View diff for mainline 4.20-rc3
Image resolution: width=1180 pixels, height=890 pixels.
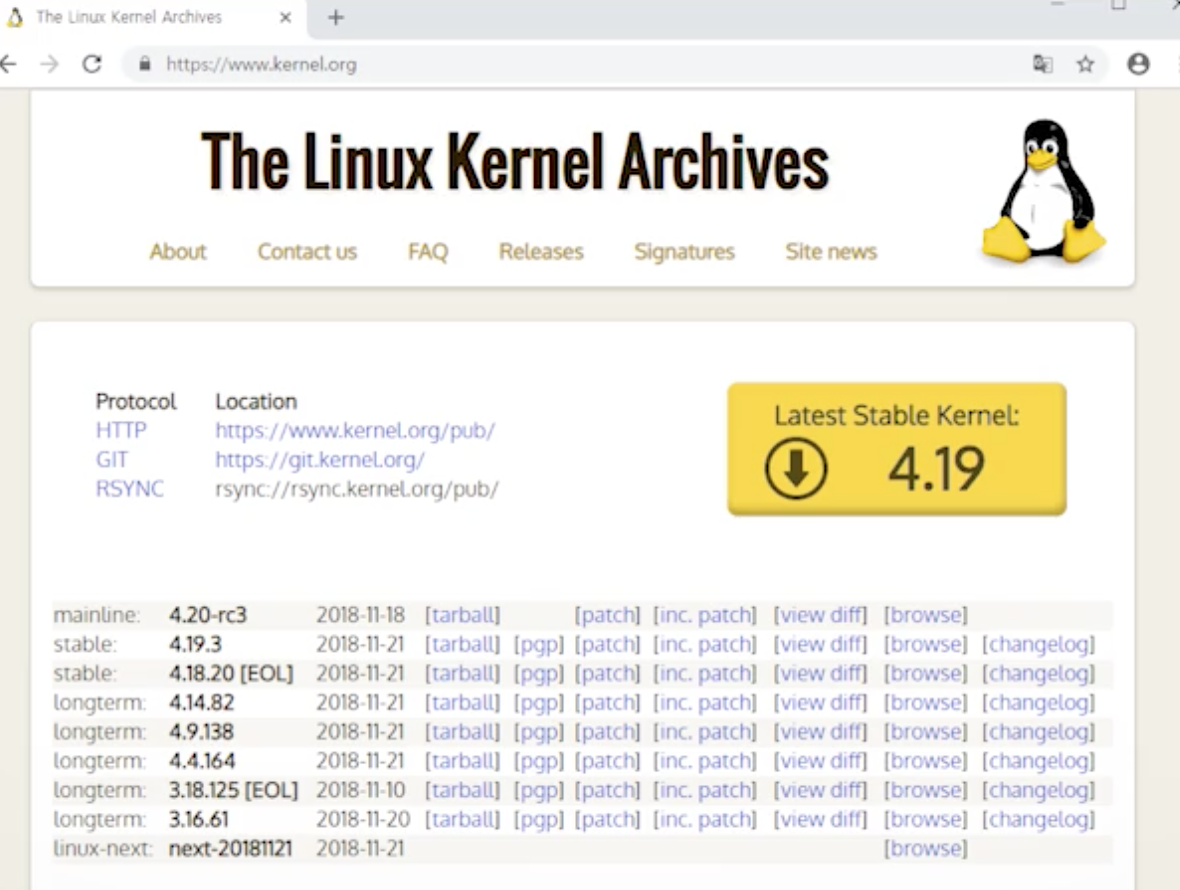(x=820, y=615)
